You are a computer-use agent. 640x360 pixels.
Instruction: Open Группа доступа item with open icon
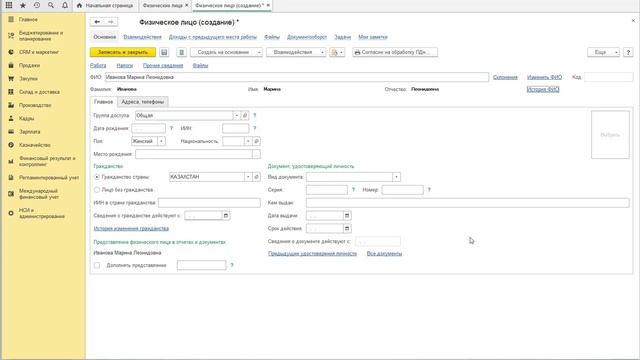[x=245, y=116]
